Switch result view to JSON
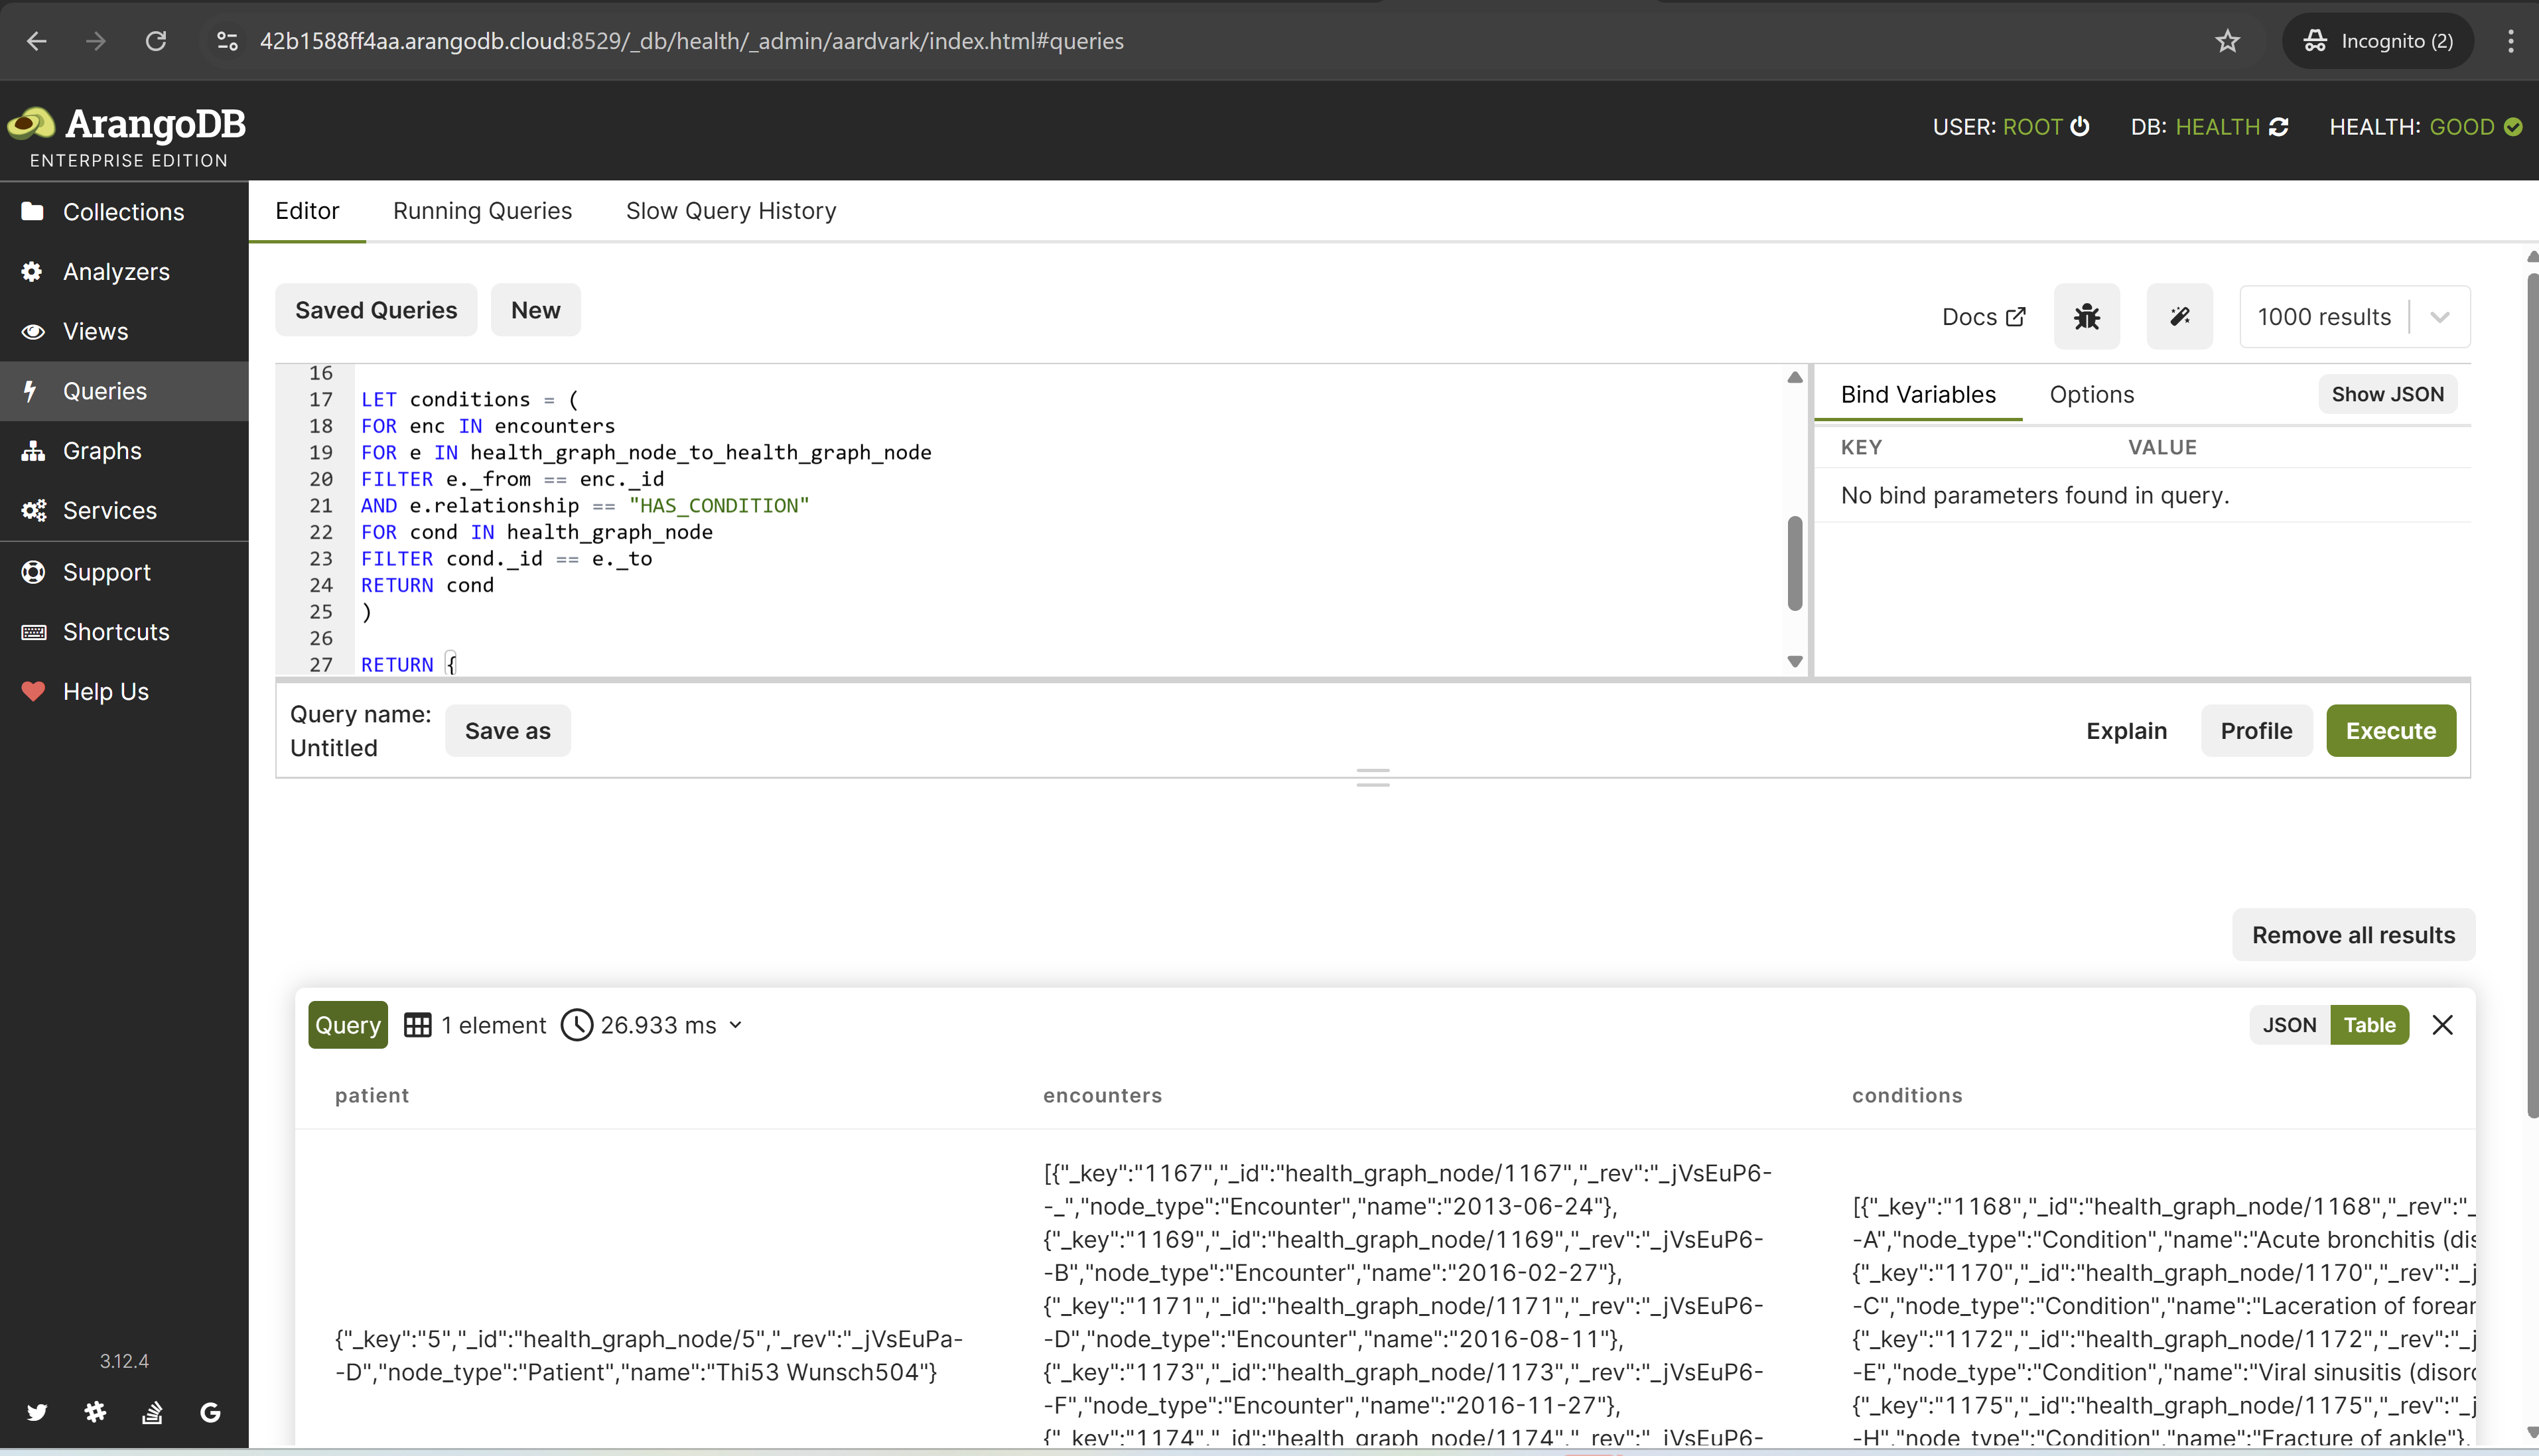 click(2289, 1025)
